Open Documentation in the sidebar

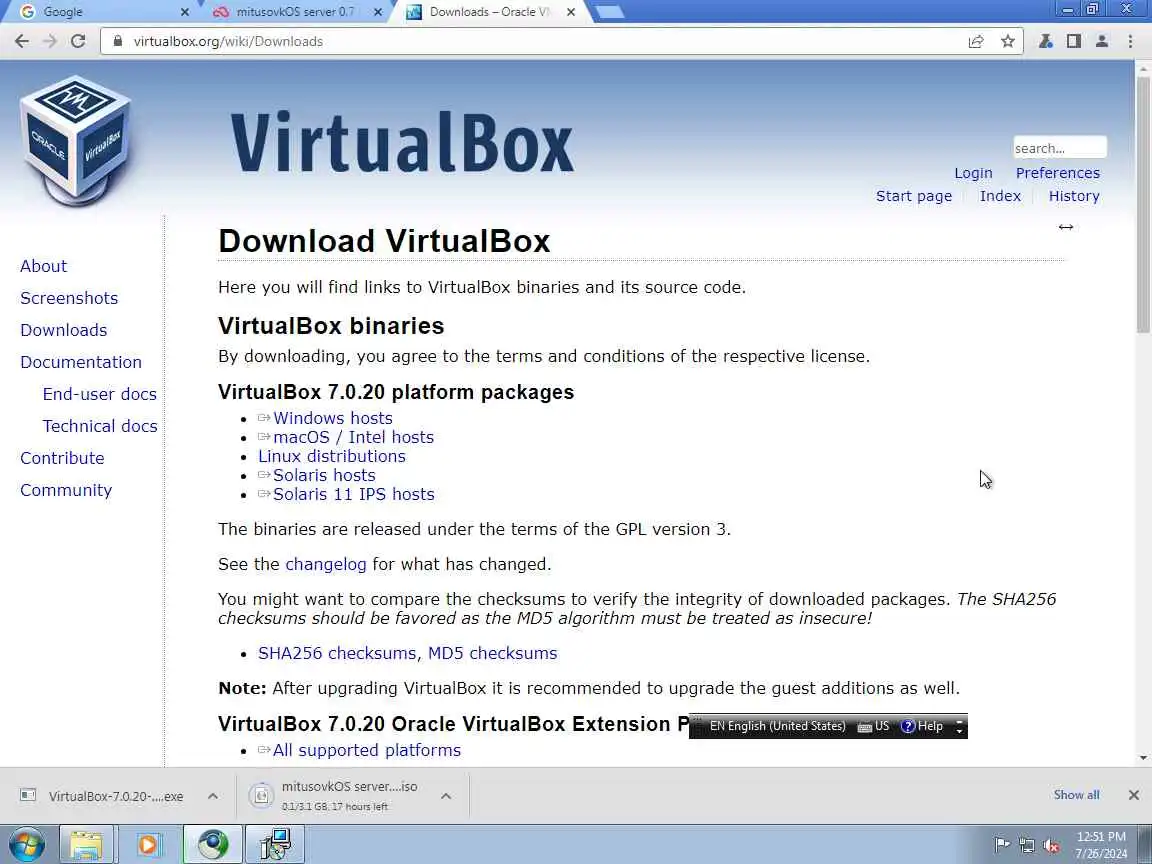[81, 361]
